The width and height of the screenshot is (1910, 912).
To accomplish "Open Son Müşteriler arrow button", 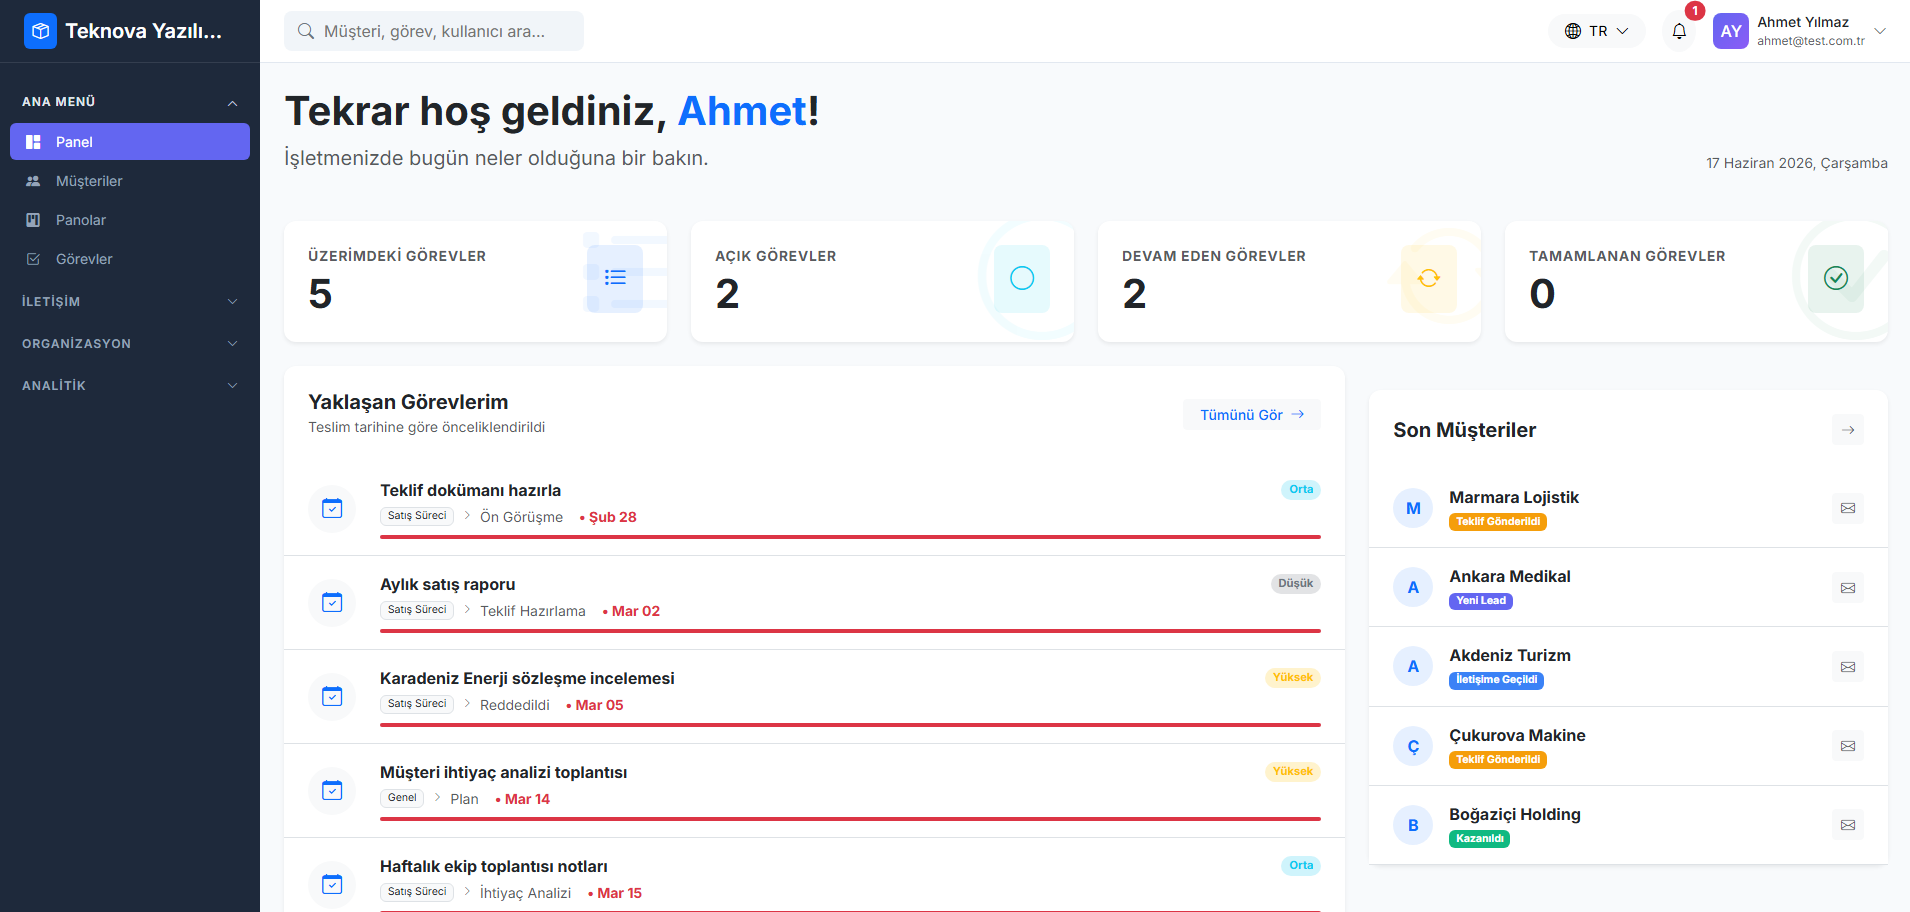I will [1848, 430].
